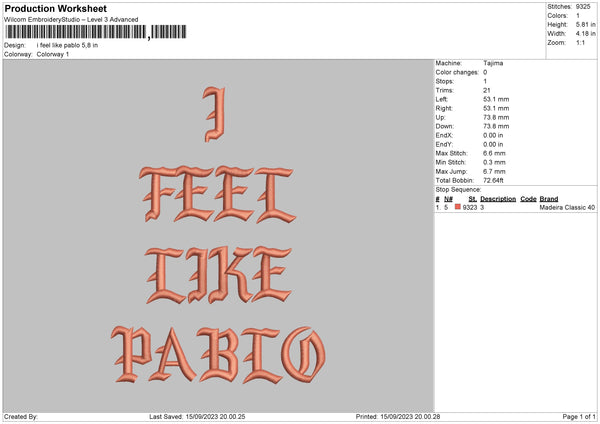The image size is (600, 424).
Task: Click the Total Bobbin value 72.64ft
Action: click(x=493, y=181)
